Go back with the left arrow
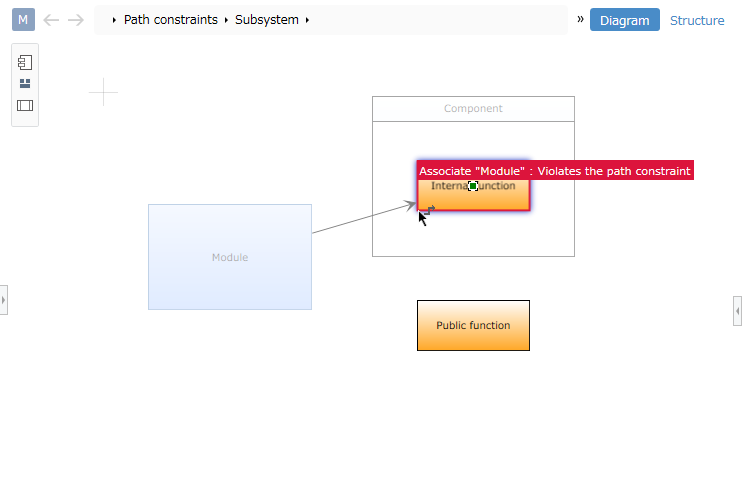742x490 pixels. (51, 20)
